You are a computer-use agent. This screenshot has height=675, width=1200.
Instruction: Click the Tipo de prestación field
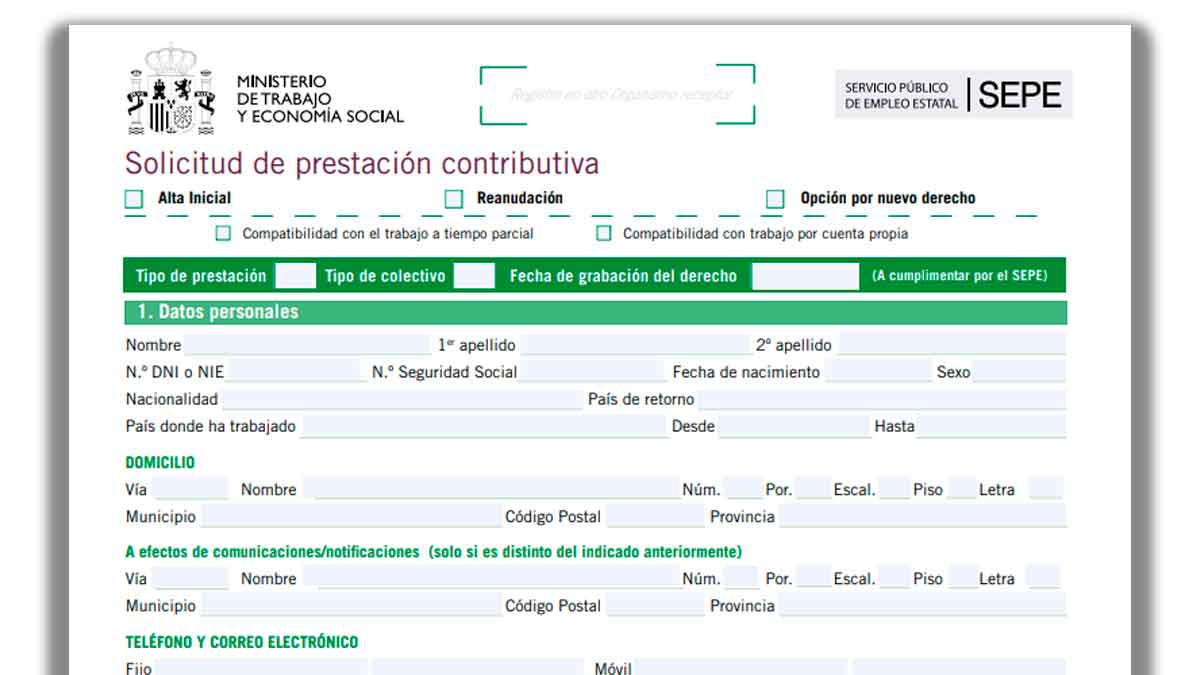295,276
